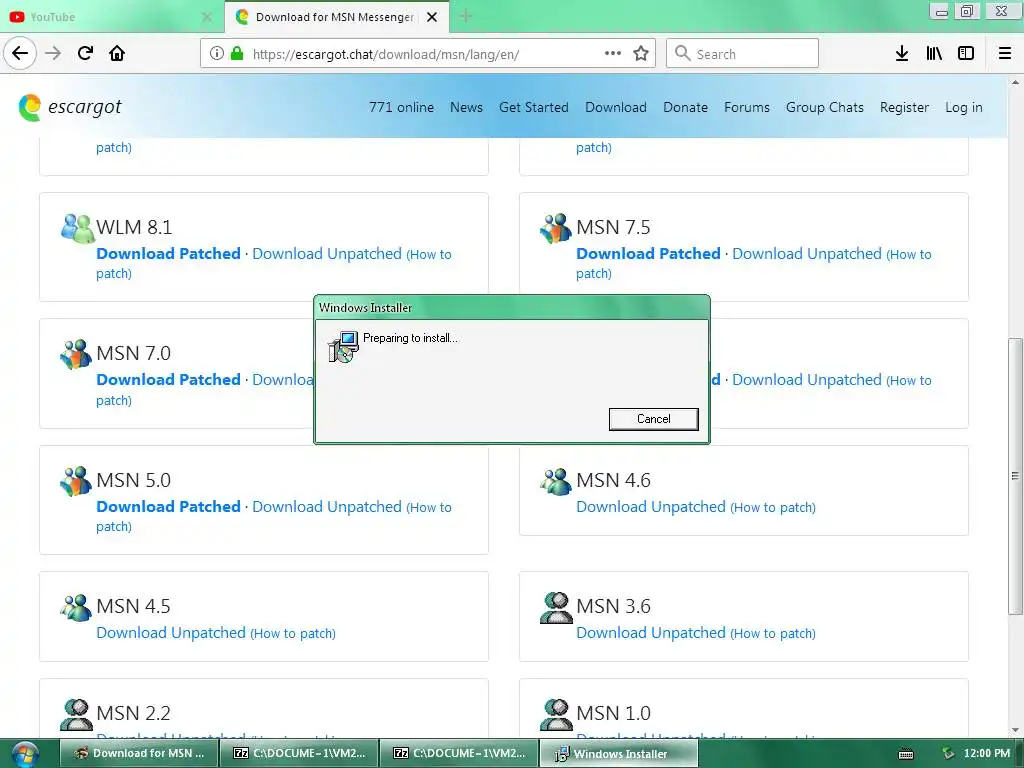This screenshot has height=768, width=1024.
Task: Click the WLM 8.1 messenger icon
Action: [77, 228]
